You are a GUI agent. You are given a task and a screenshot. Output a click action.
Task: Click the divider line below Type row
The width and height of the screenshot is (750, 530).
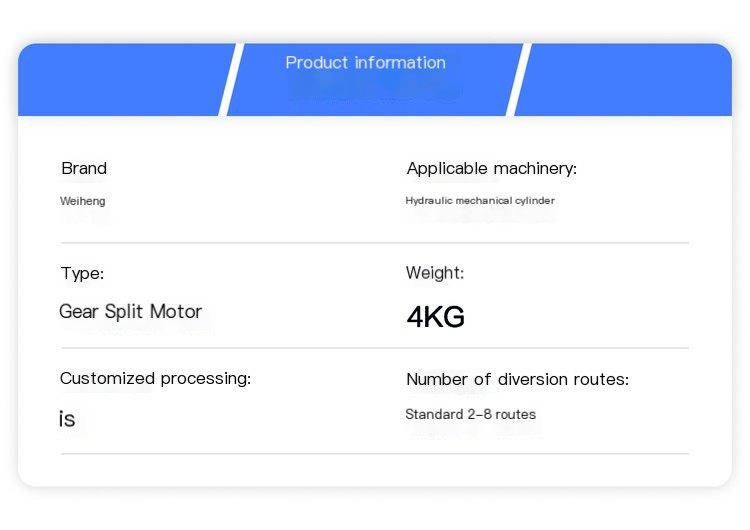(x=375, y=348)
